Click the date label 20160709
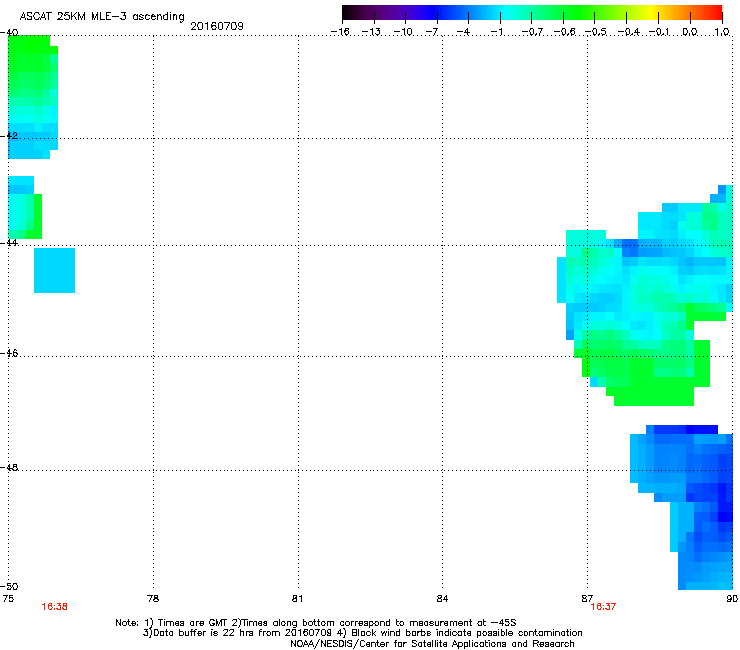This screenshot has height=650, width=740. pos(217,26)
